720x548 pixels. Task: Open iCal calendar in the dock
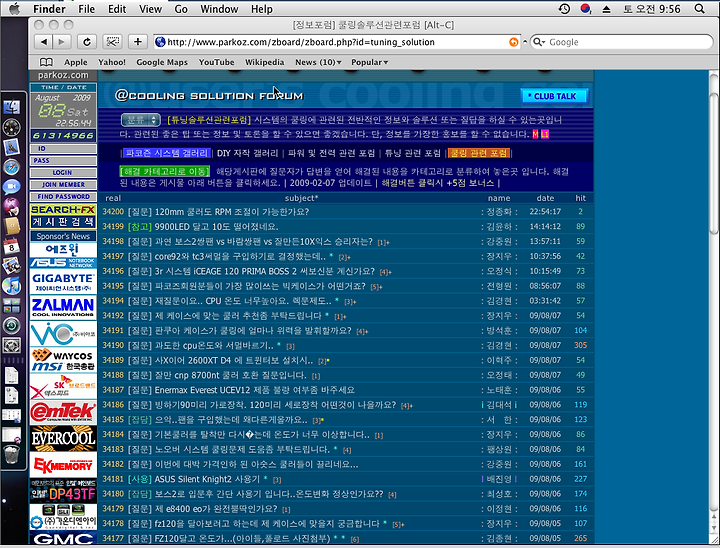tap(11, 247)
